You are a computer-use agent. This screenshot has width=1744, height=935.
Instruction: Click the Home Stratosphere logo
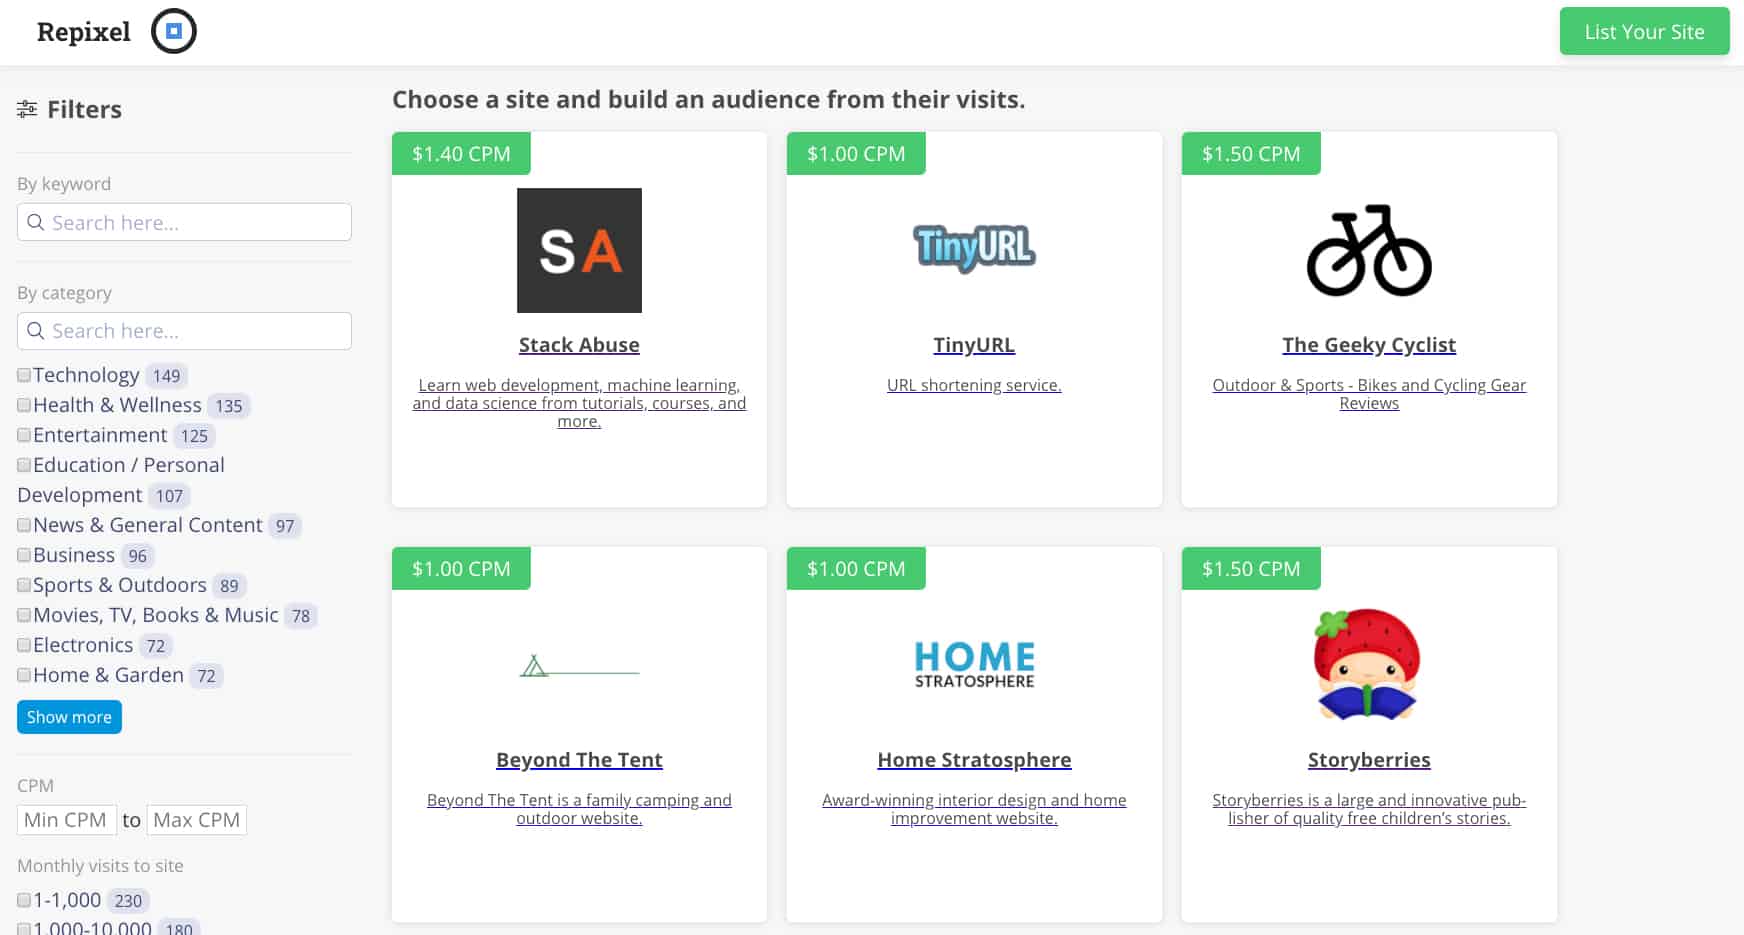point(974,665)
